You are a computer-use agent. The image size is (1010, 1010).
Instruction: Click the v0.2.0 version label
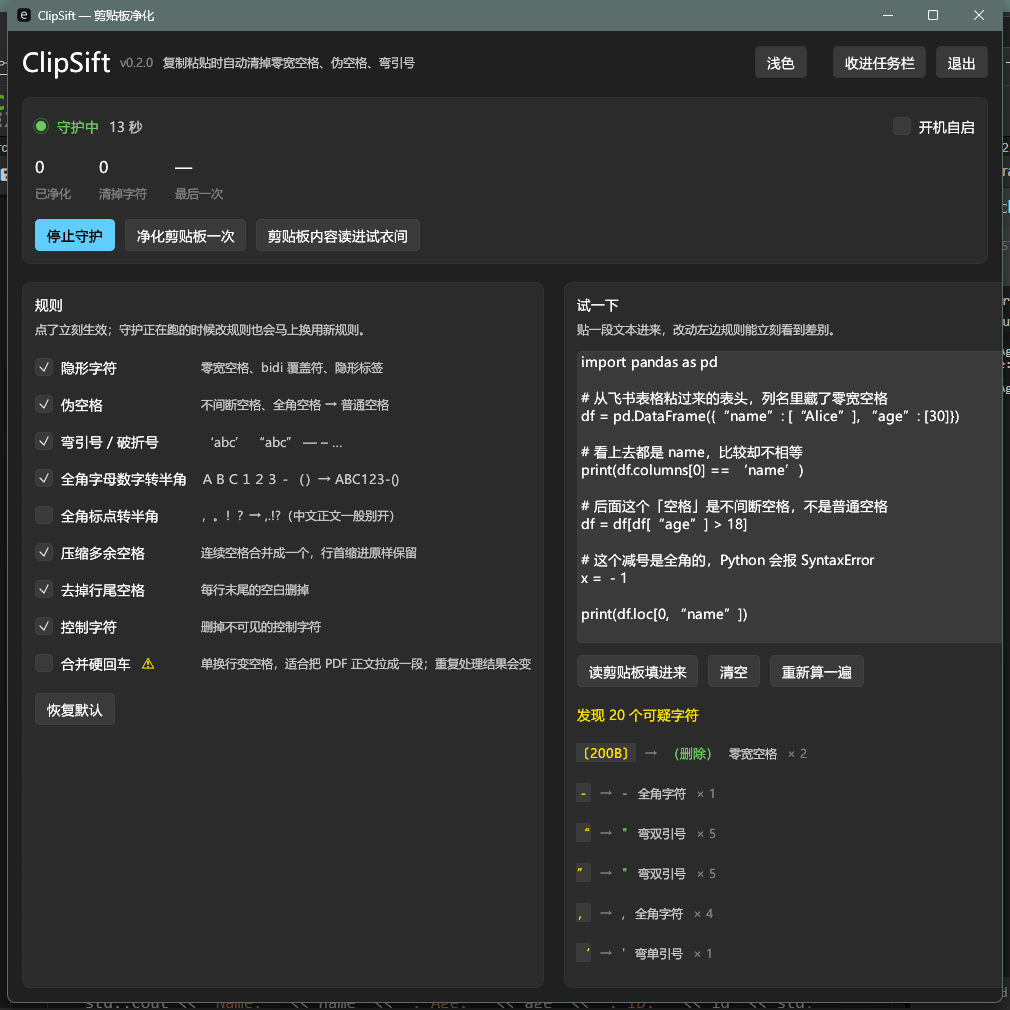(x=136, y=62)
